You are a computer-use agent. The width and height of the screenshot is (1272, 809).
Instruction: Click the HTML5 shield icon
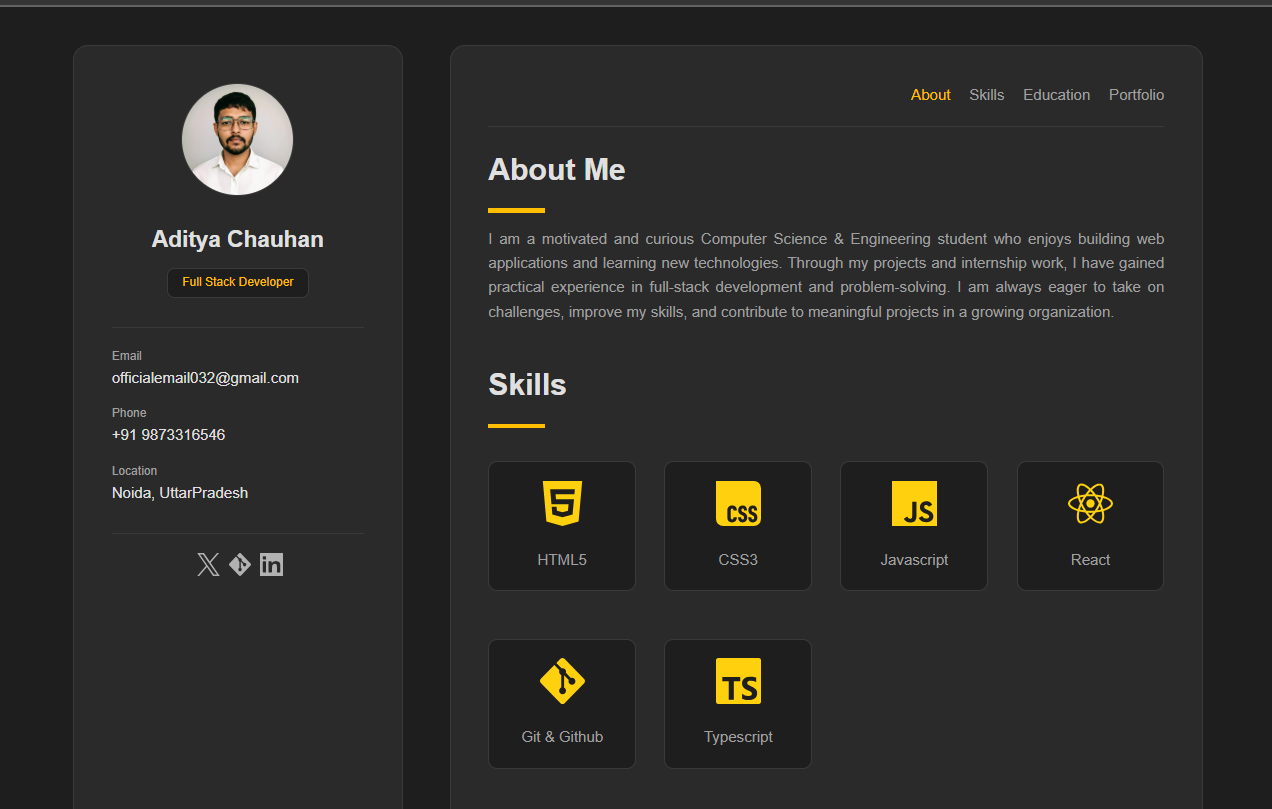point(562,503)
